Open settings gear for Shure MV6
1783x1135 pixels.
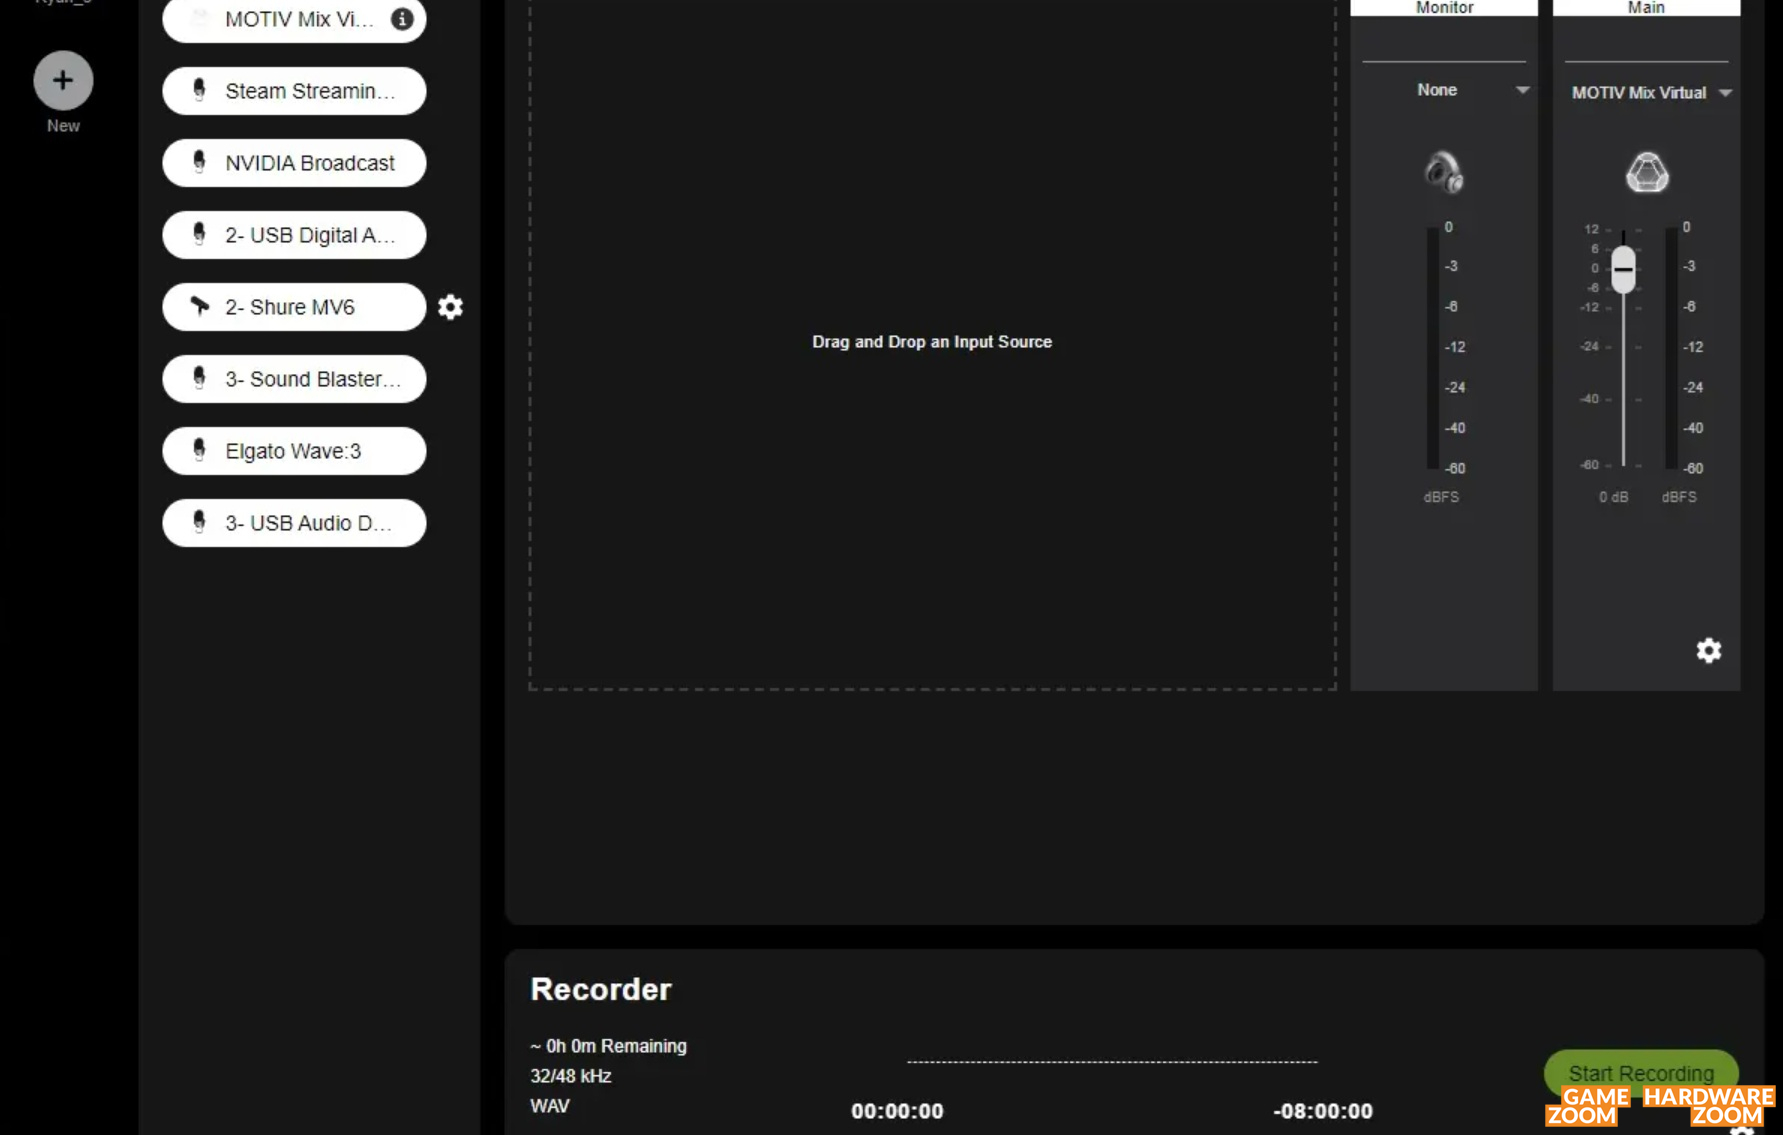(451, 307)
